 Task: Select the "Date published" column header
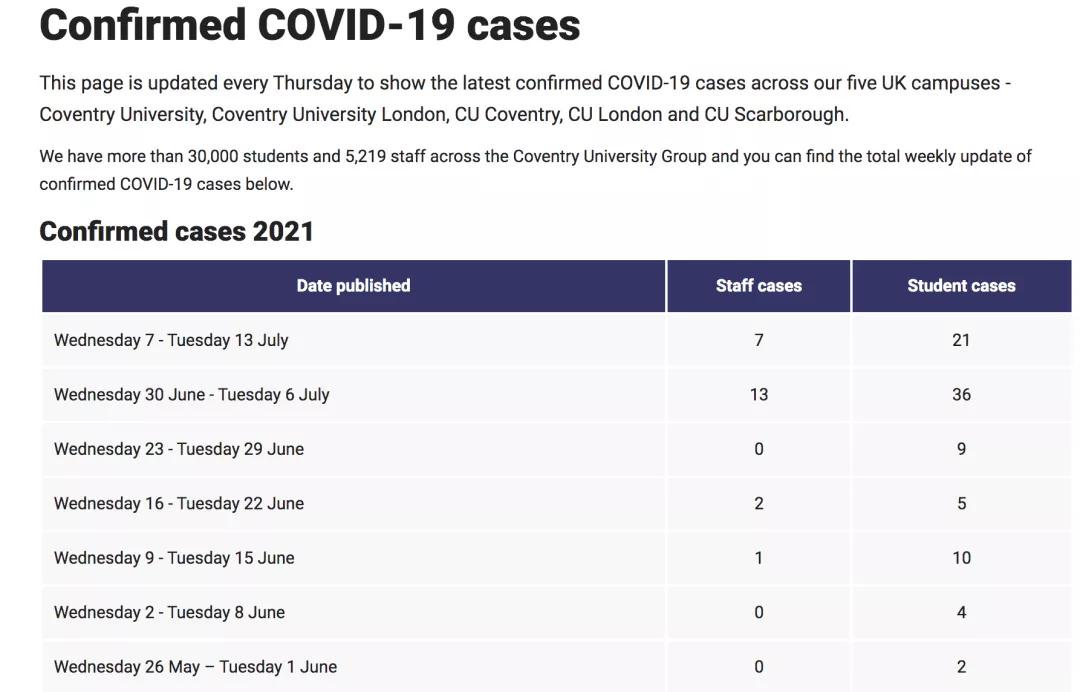click(x=353, y=286)
